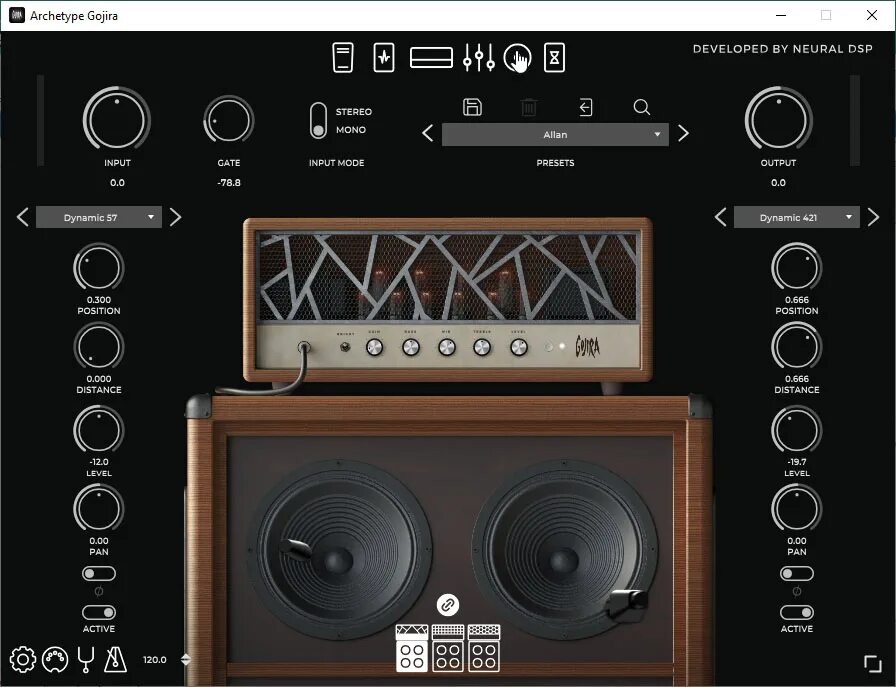The height and width of the screenshot is (687, 896).
Task: Click the amp LEVEL knob
Action: [x=519, y=347]
